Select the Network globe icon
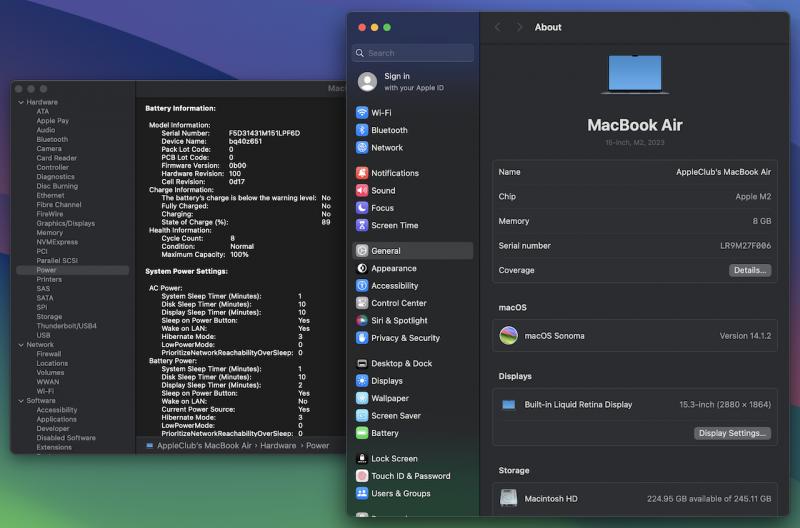800x528 pixels. (362, 147)
